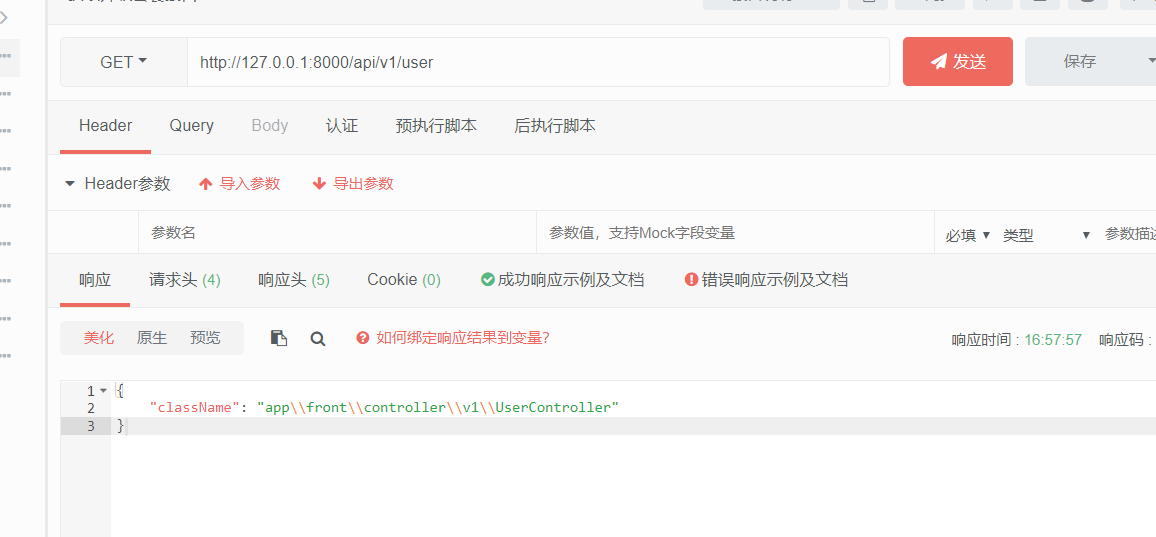Focus the 参数值 input field

click(736, 233)
